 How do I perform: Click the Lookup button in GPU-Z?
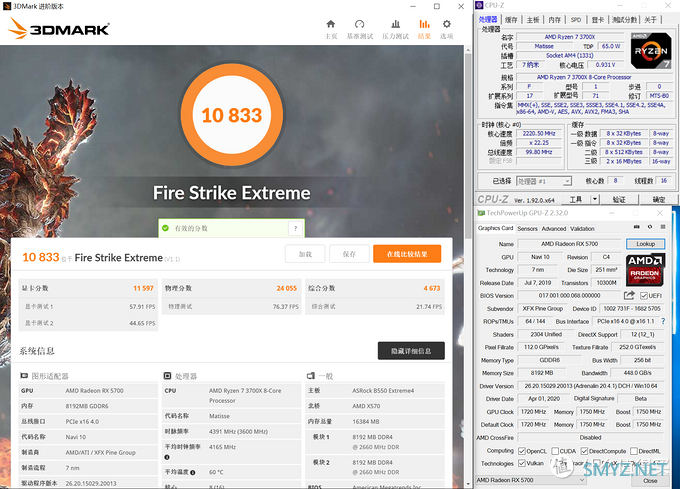tap(645, 244)
